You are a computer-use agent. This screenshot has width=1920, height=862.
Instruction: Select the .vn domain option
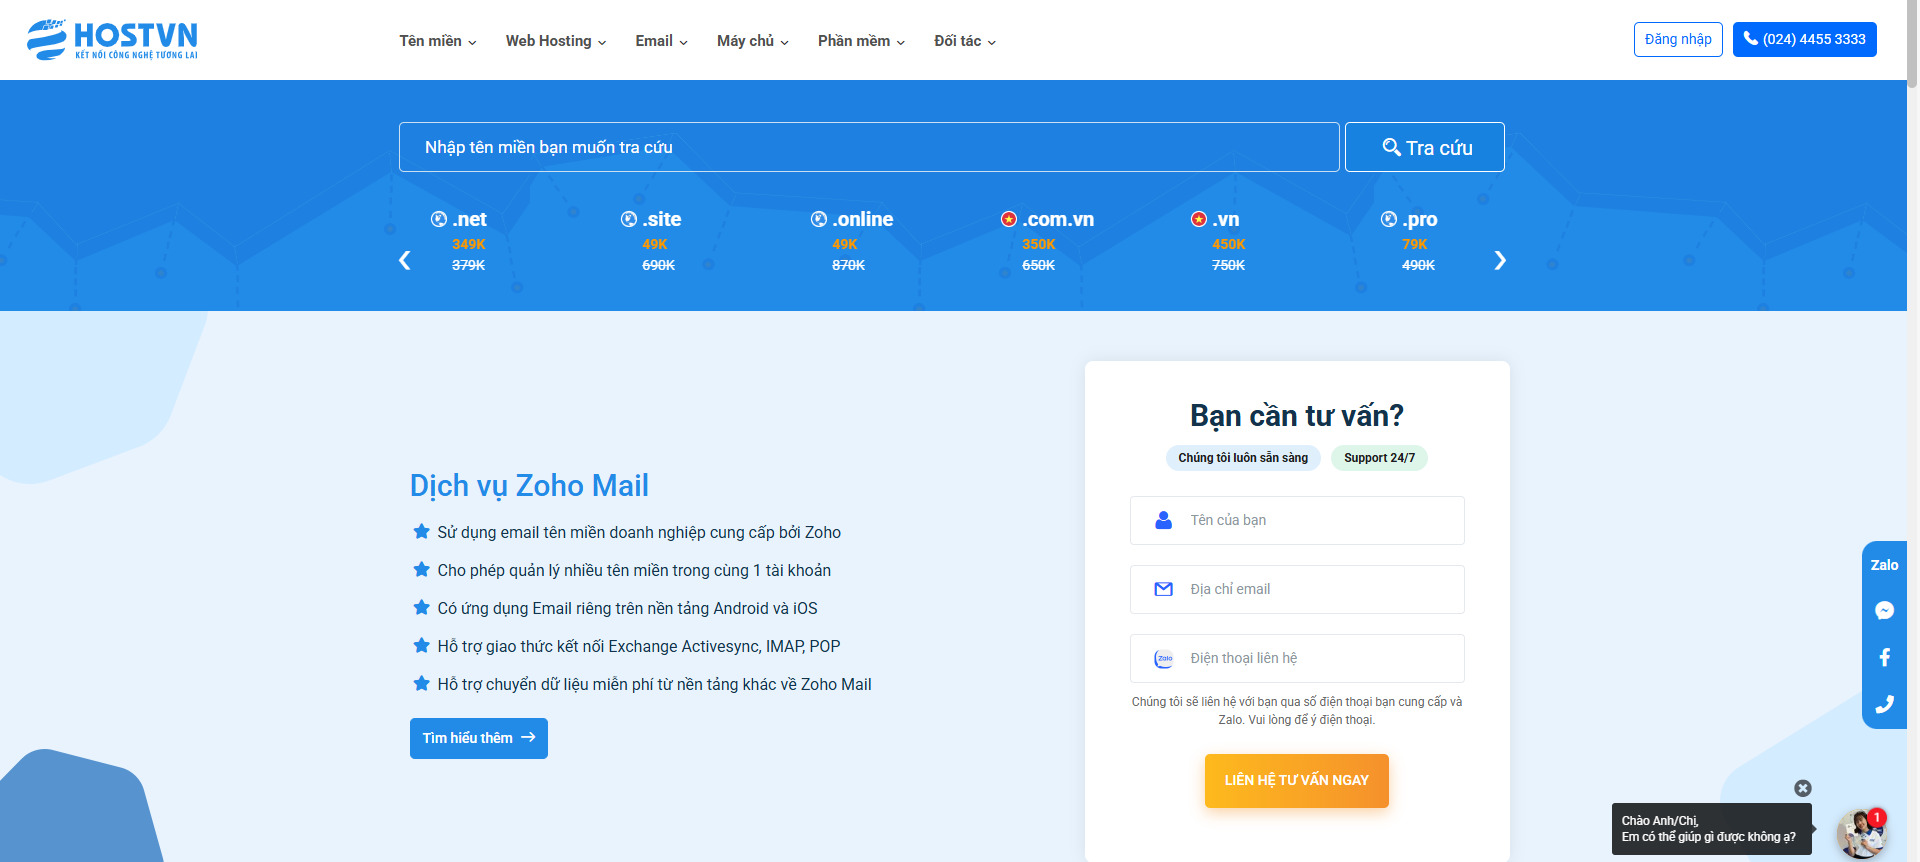click(x=1226, y=219)
